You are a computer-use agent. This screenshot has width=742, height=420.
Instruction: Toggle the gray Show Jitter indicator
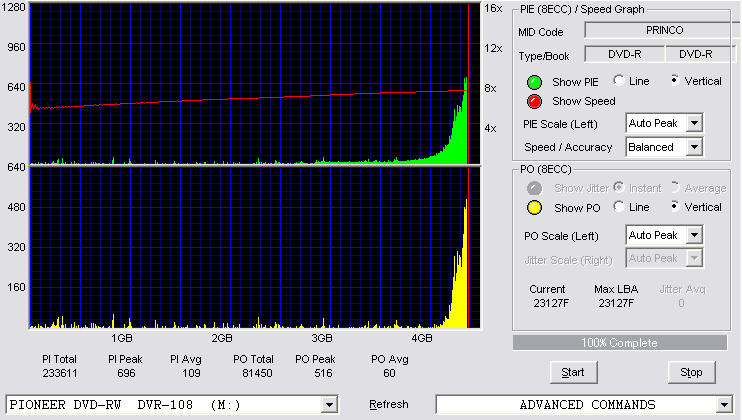[534, 188]
